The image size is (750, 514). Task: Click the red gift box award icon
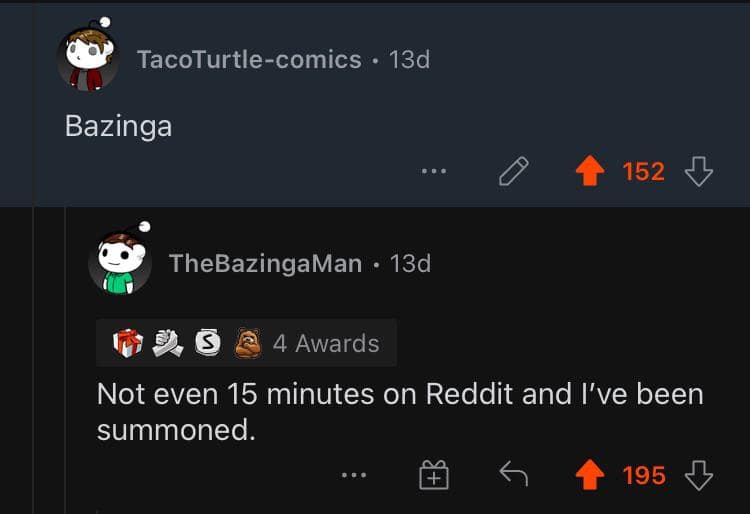(x=129, y=343)
